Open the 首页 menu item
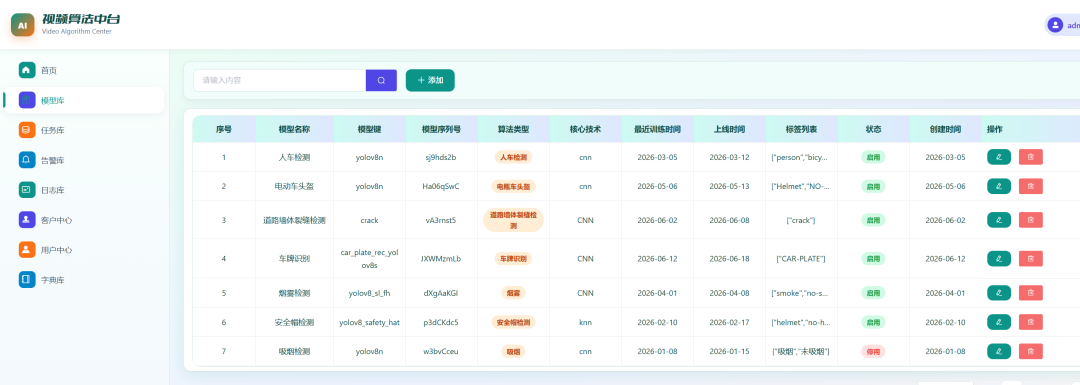1080x385 pixels. pos(84,70)
